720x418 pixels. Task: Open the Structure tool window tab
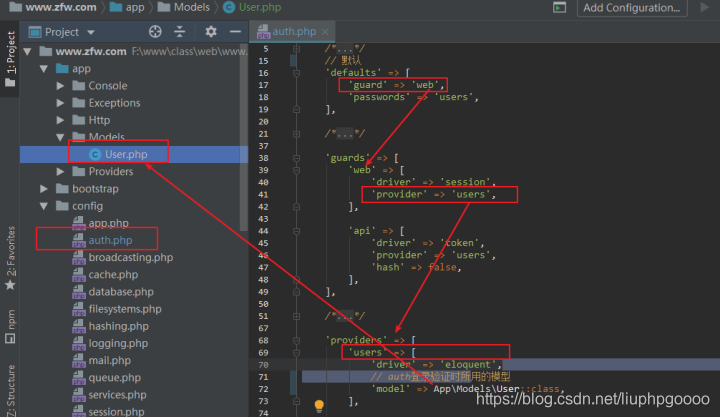click(10, 390)
